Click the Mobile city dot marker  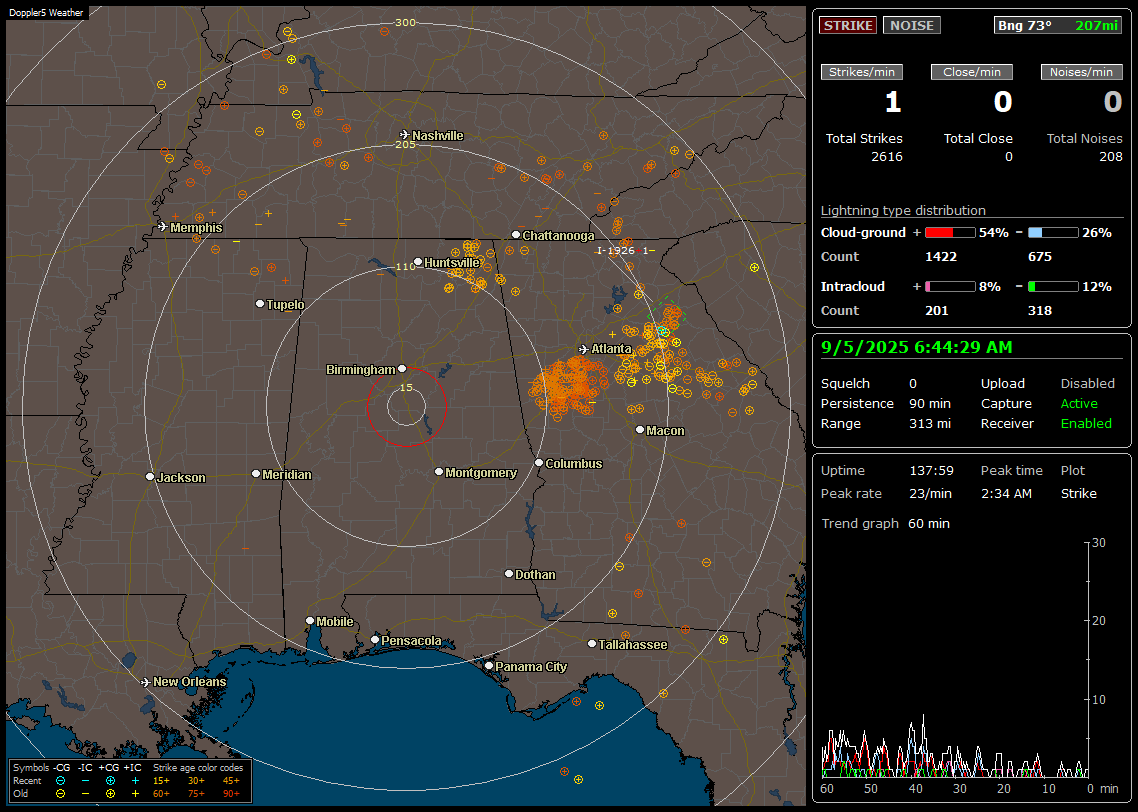pos(310,620)
